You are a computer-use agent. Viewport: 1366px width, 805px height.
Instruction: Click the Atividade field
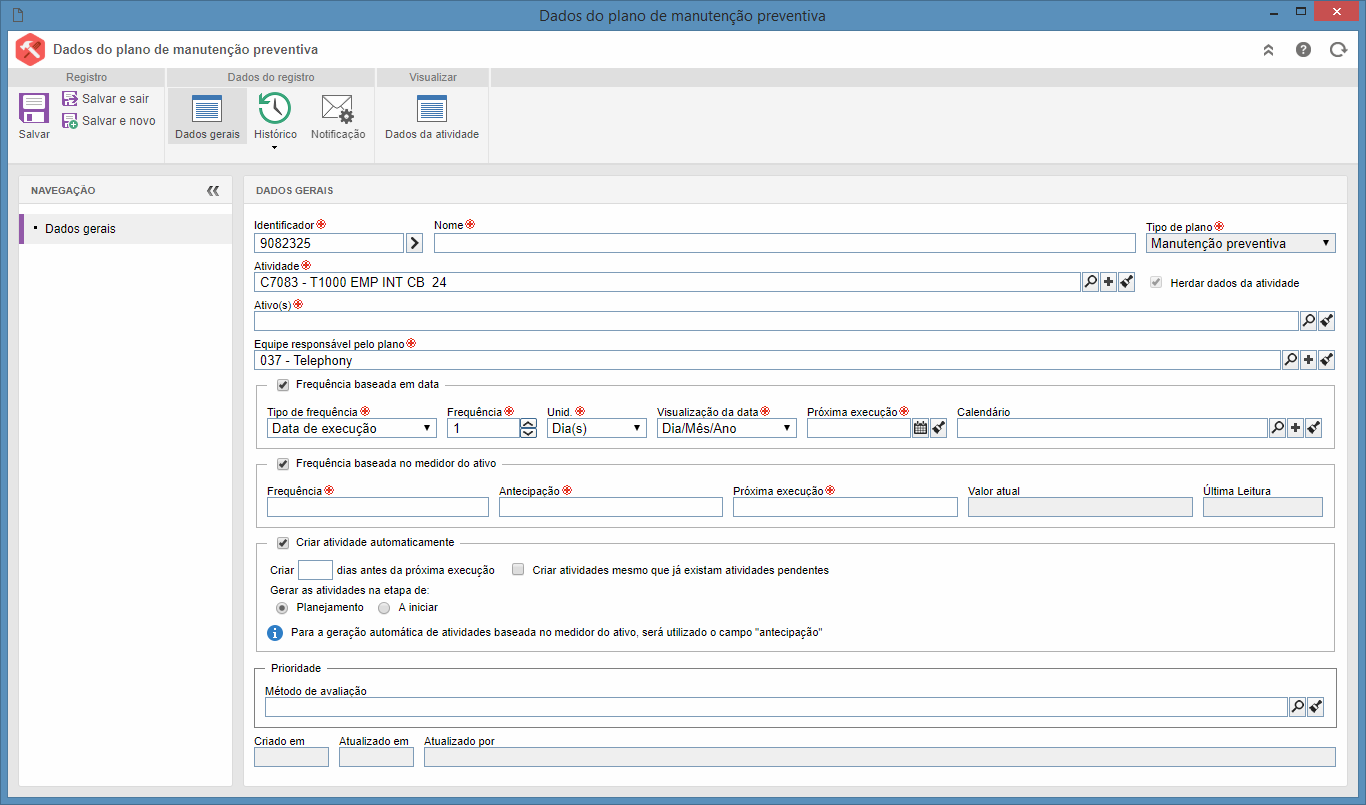[x=667, y=282]
